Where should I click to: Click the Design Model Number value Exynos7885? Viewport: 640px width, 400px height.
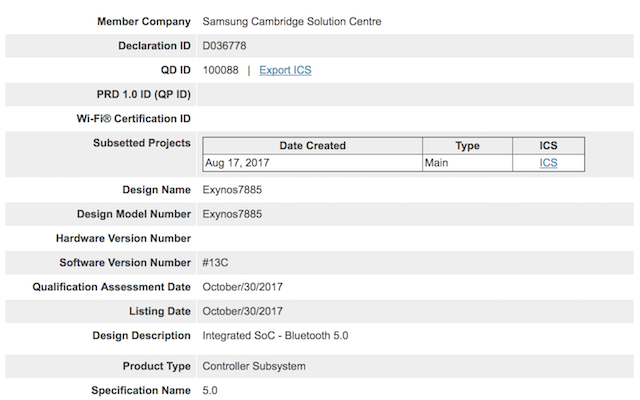click(232, 214)
